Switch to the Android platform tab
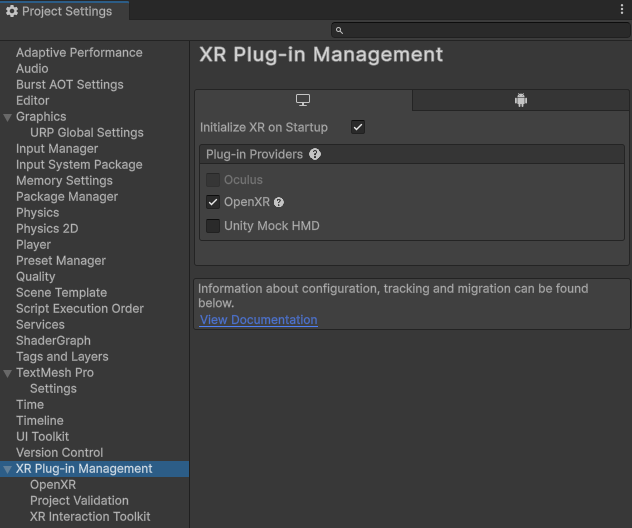The height and width of the screenshot is (528, 632). coord(521,100)
